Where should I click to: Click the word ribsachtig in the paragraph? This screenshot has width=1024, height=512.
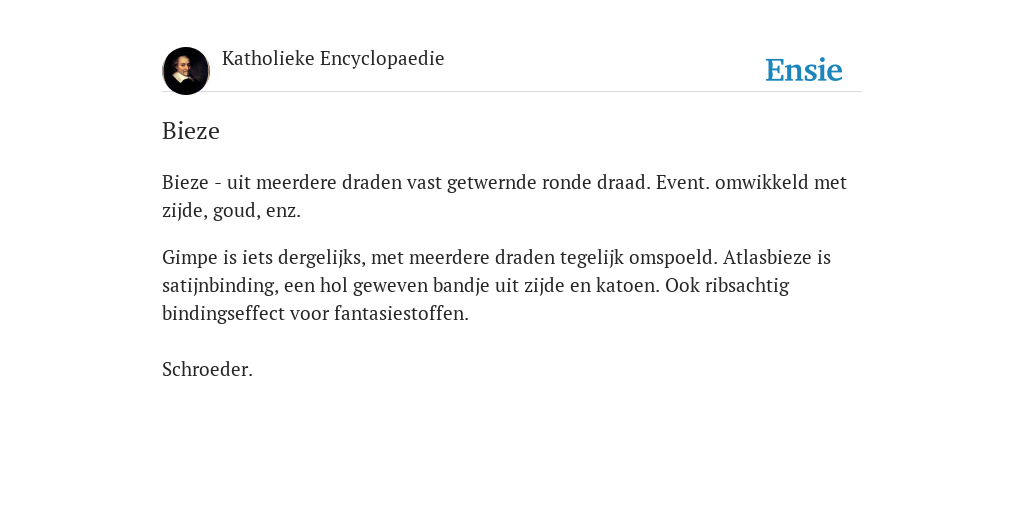(746, 286)
